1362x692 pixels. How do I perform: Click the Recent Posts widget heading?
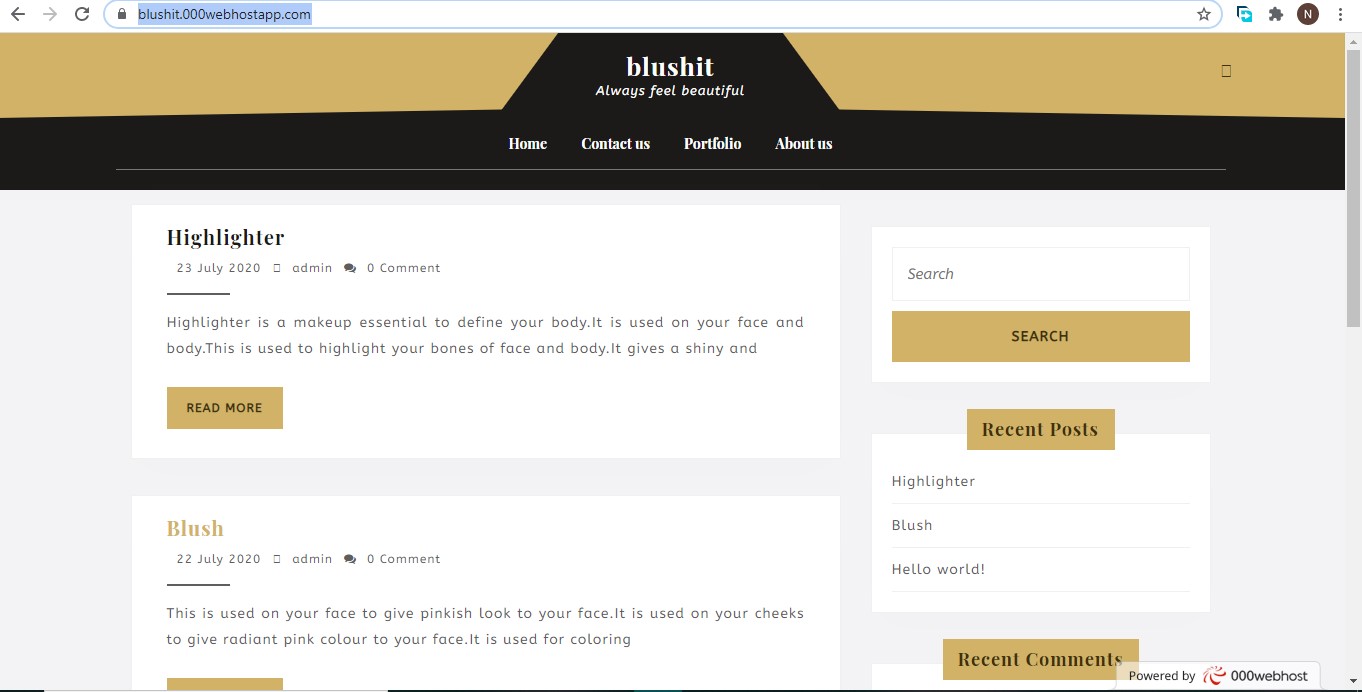[x=1040, y=430]
